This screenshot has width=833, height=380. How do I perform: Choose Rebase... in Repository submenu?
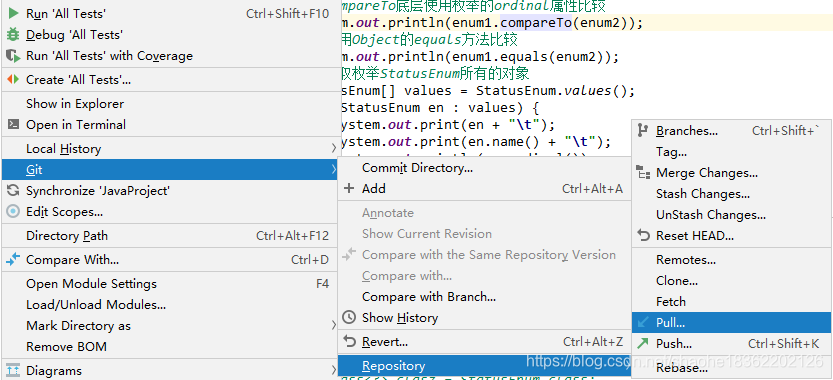click(x=732, y=367)
